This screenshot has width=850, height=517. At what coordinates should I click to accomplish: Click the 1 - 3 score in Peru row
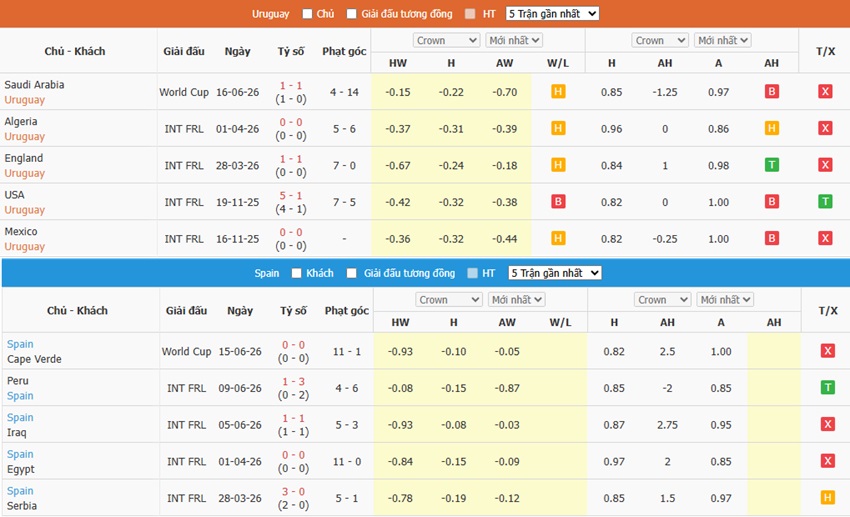tap(293, 382)
